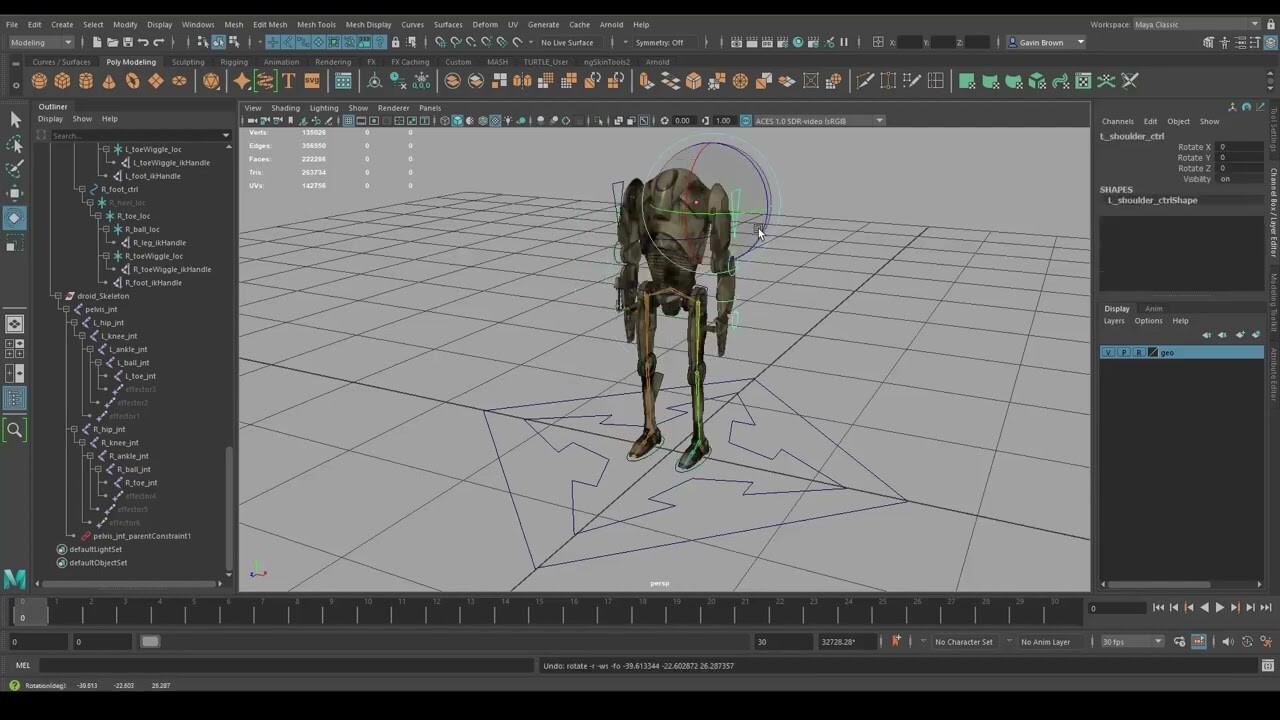Toggle visibility of the geo display layer
The image size is (1280, 720).
click(1107, 352)
